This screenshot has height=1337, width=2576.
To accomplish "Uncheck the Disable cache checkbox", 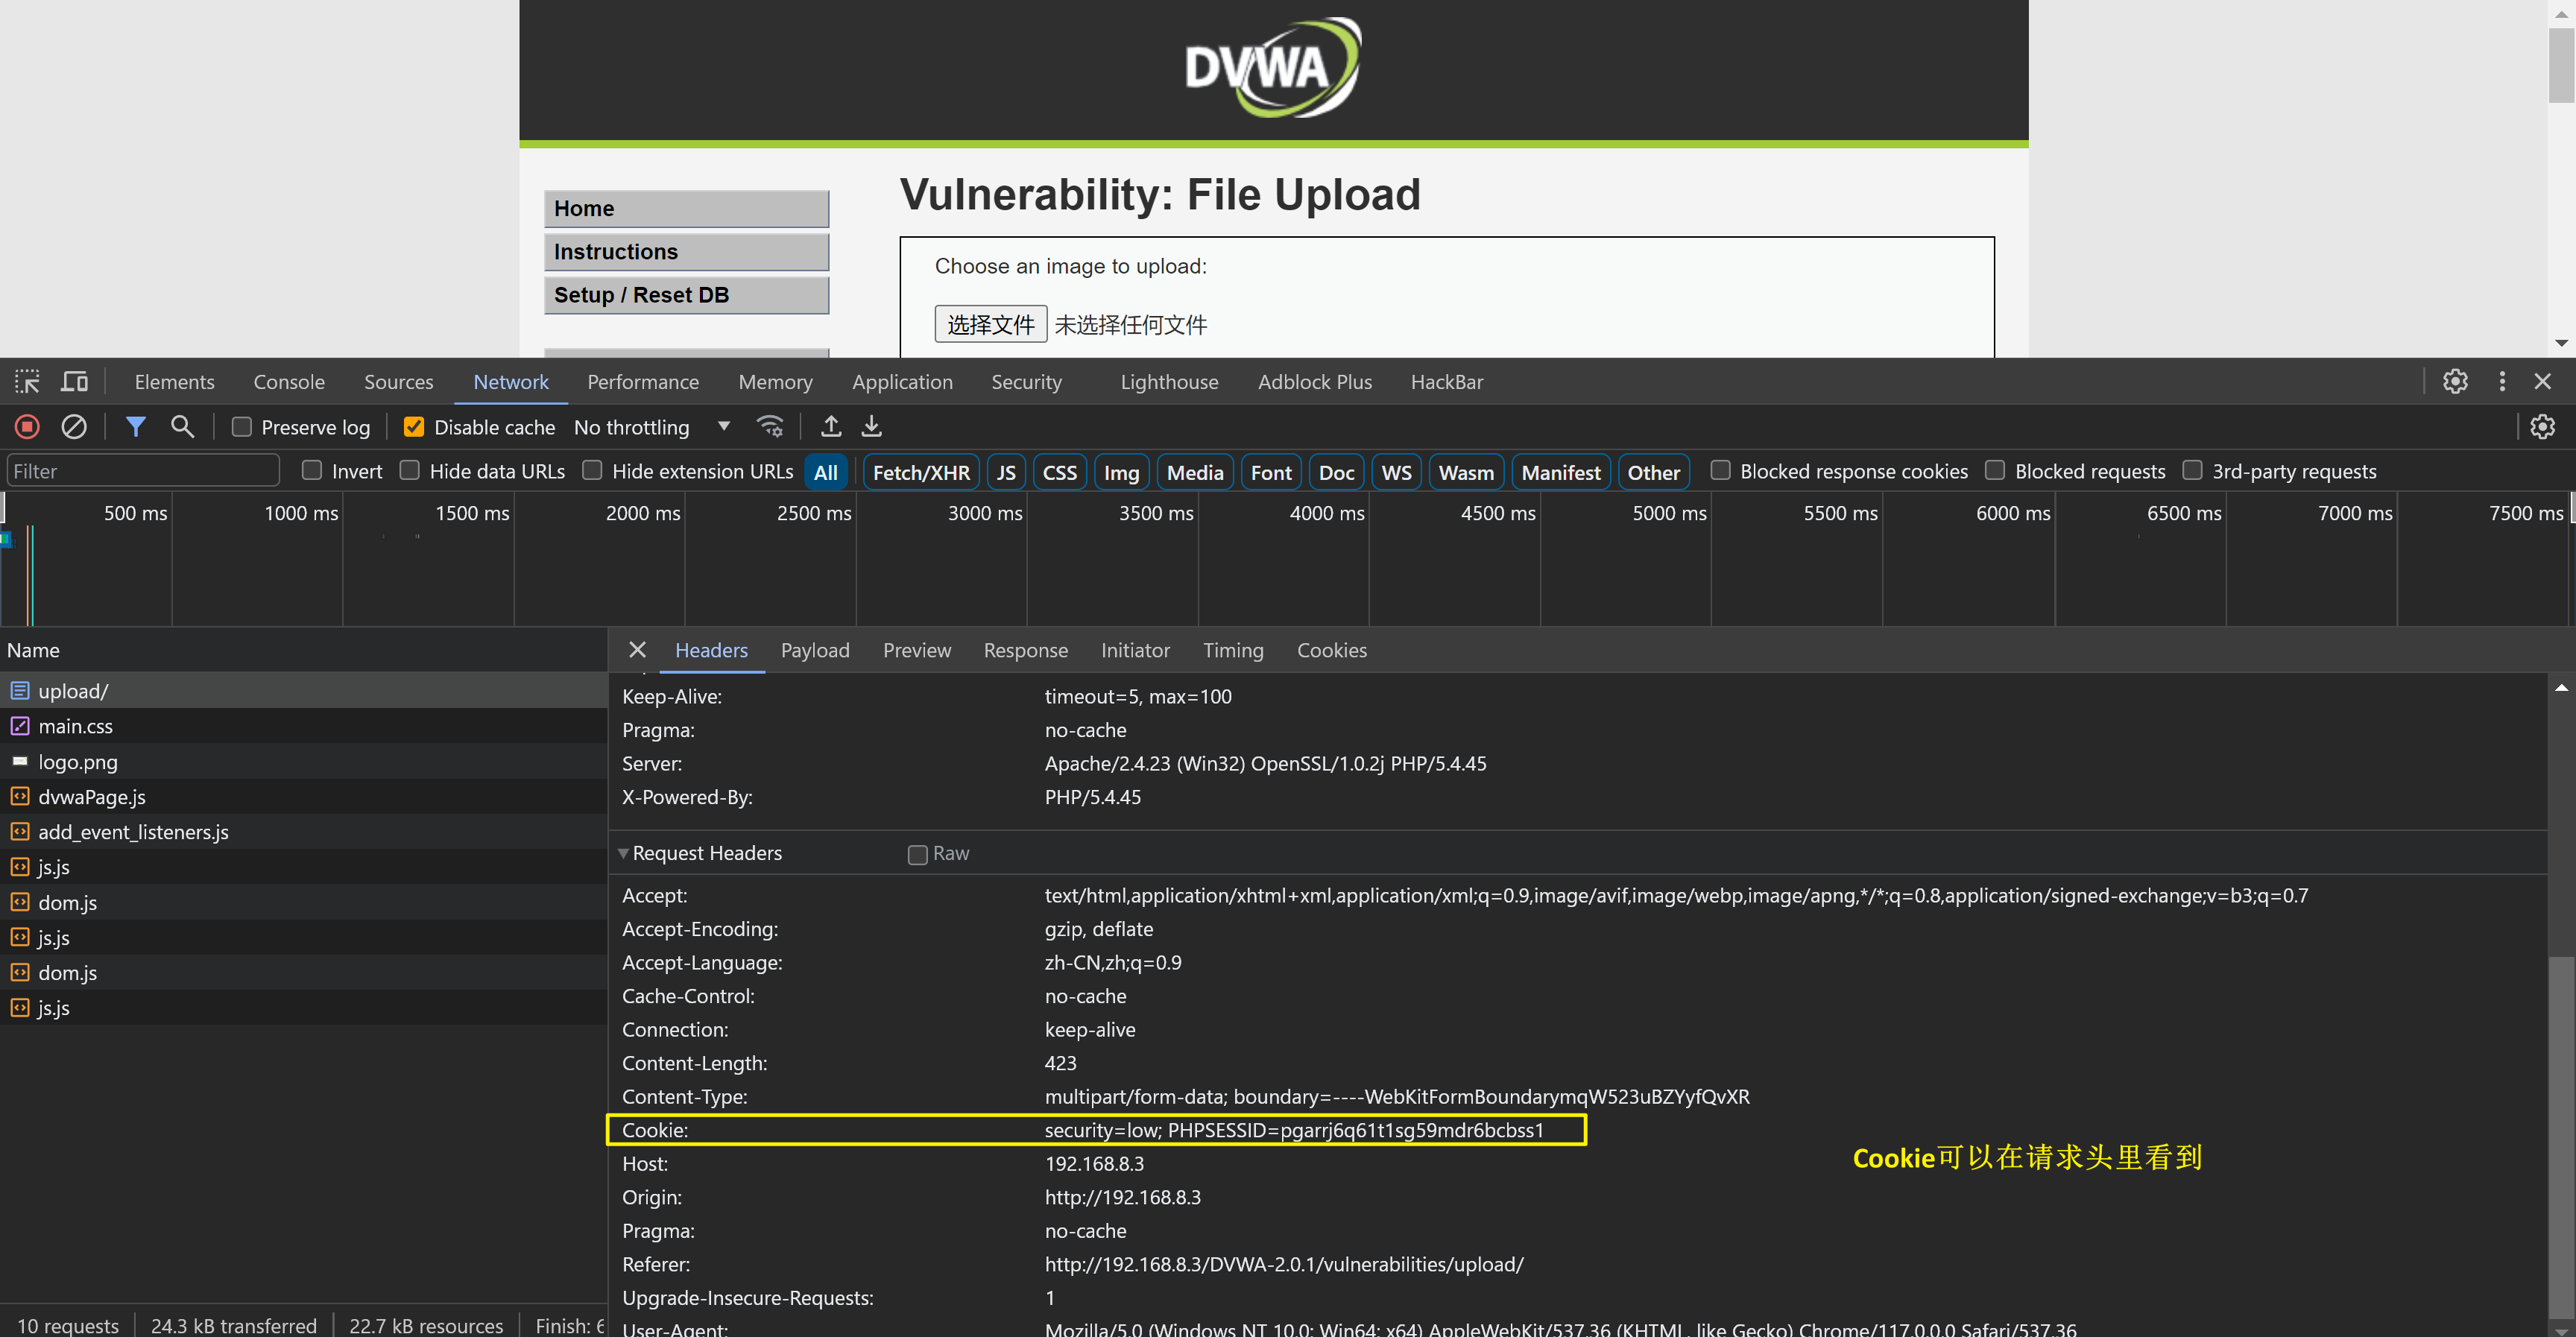I will [413, 428].
